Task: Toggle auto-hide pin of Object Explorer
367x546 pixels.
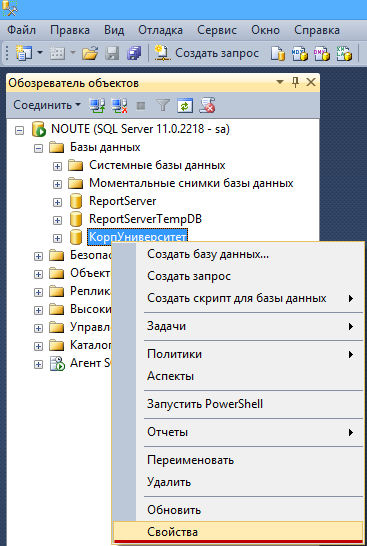Action: click(x=295, y=83)
